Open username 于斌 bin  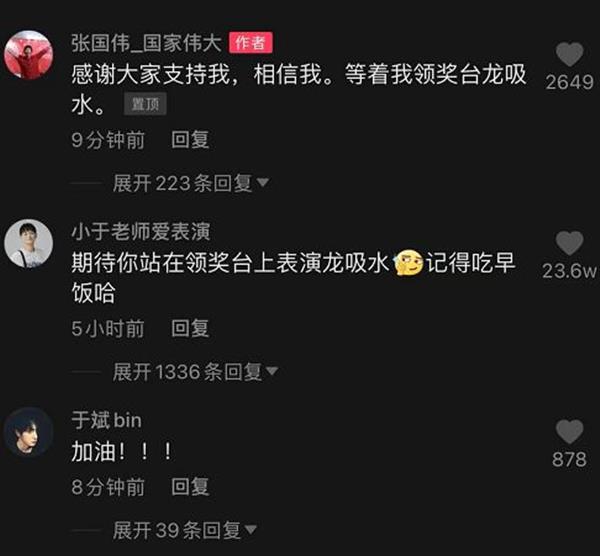[106, 420]
